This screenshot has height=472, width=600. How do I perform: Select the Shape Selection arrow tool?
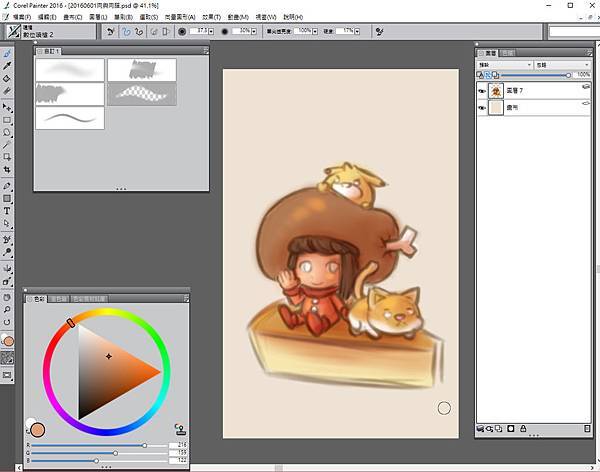[x=7, y=223]
